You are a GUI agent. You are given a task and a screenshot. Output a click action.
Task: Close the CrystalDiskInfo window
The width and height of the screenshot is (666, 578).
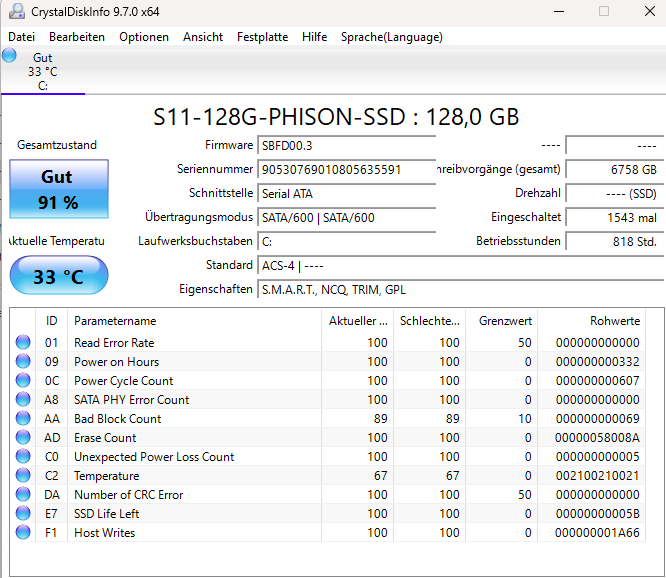[x=649, y=11]
